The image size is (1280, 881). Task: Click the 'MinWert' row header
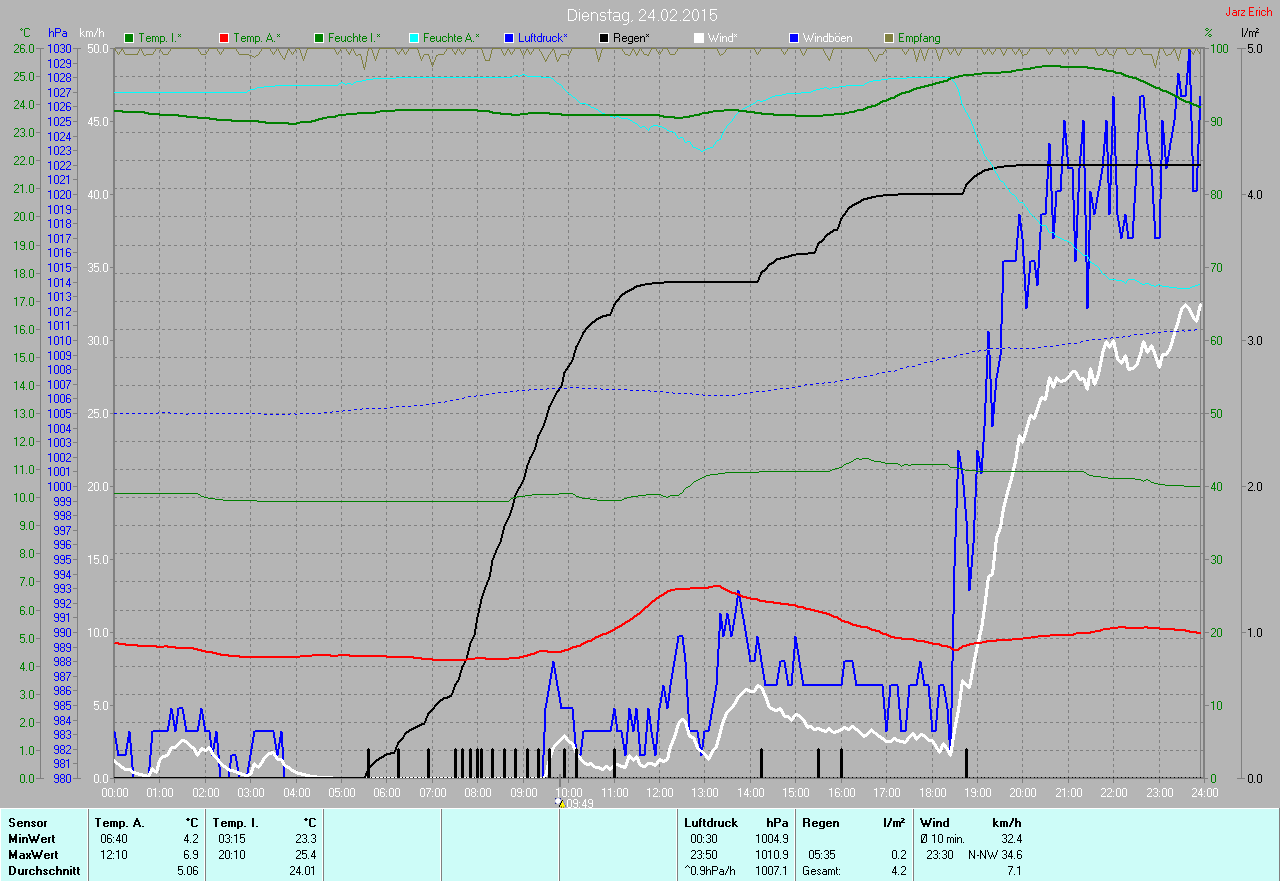coord(31,839)
